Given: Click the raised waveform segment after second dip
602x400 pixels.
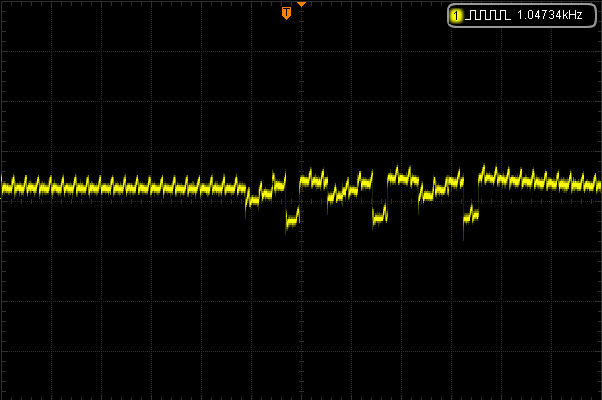Looking at the screenshot, I should [x=402, y=177].
